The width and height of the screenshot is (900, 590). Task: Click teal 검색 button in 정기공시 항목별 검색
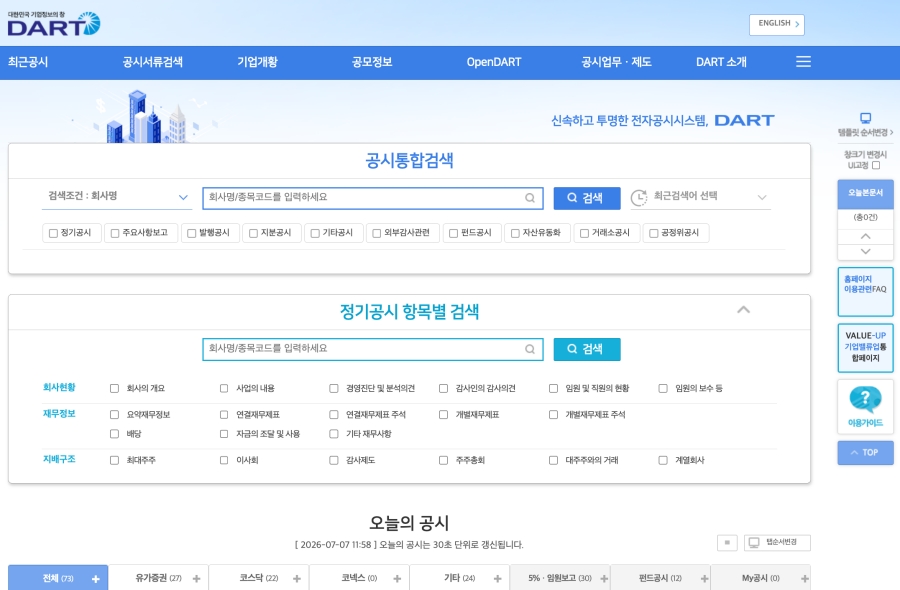(x=587, y=349)
